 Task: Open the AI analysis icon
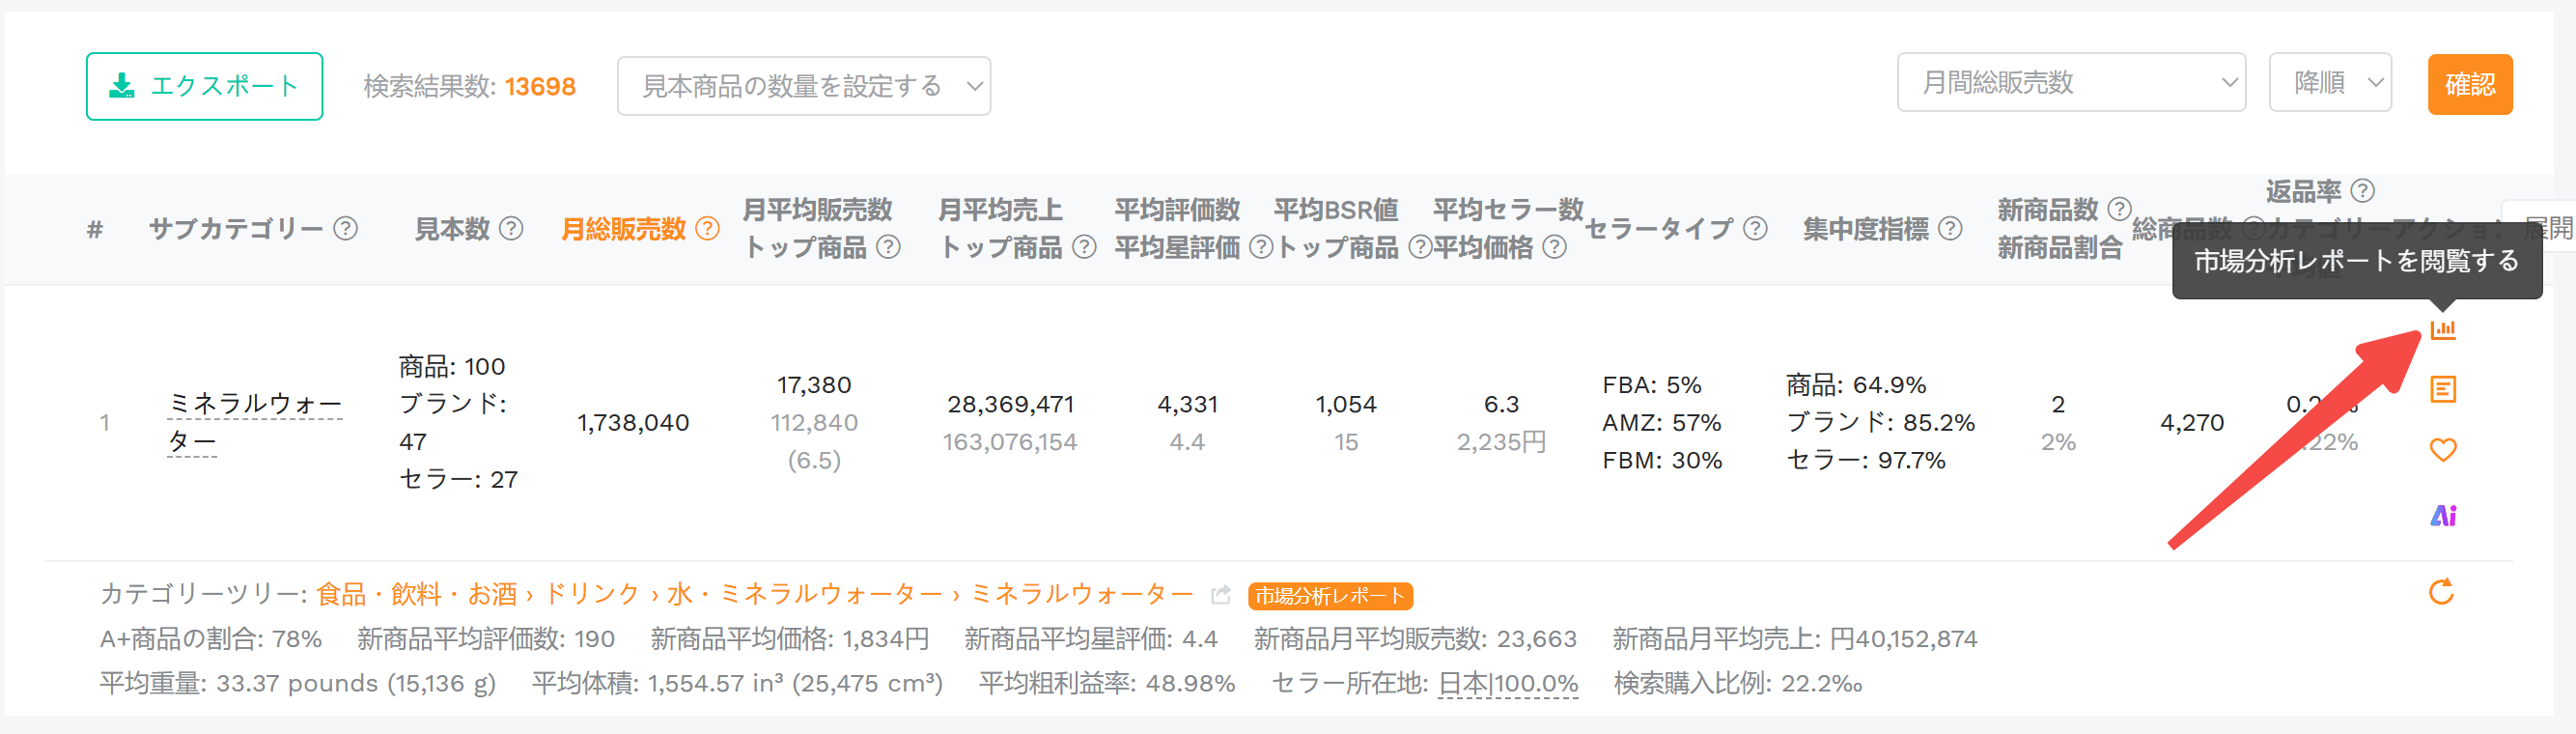point(2442,515)
